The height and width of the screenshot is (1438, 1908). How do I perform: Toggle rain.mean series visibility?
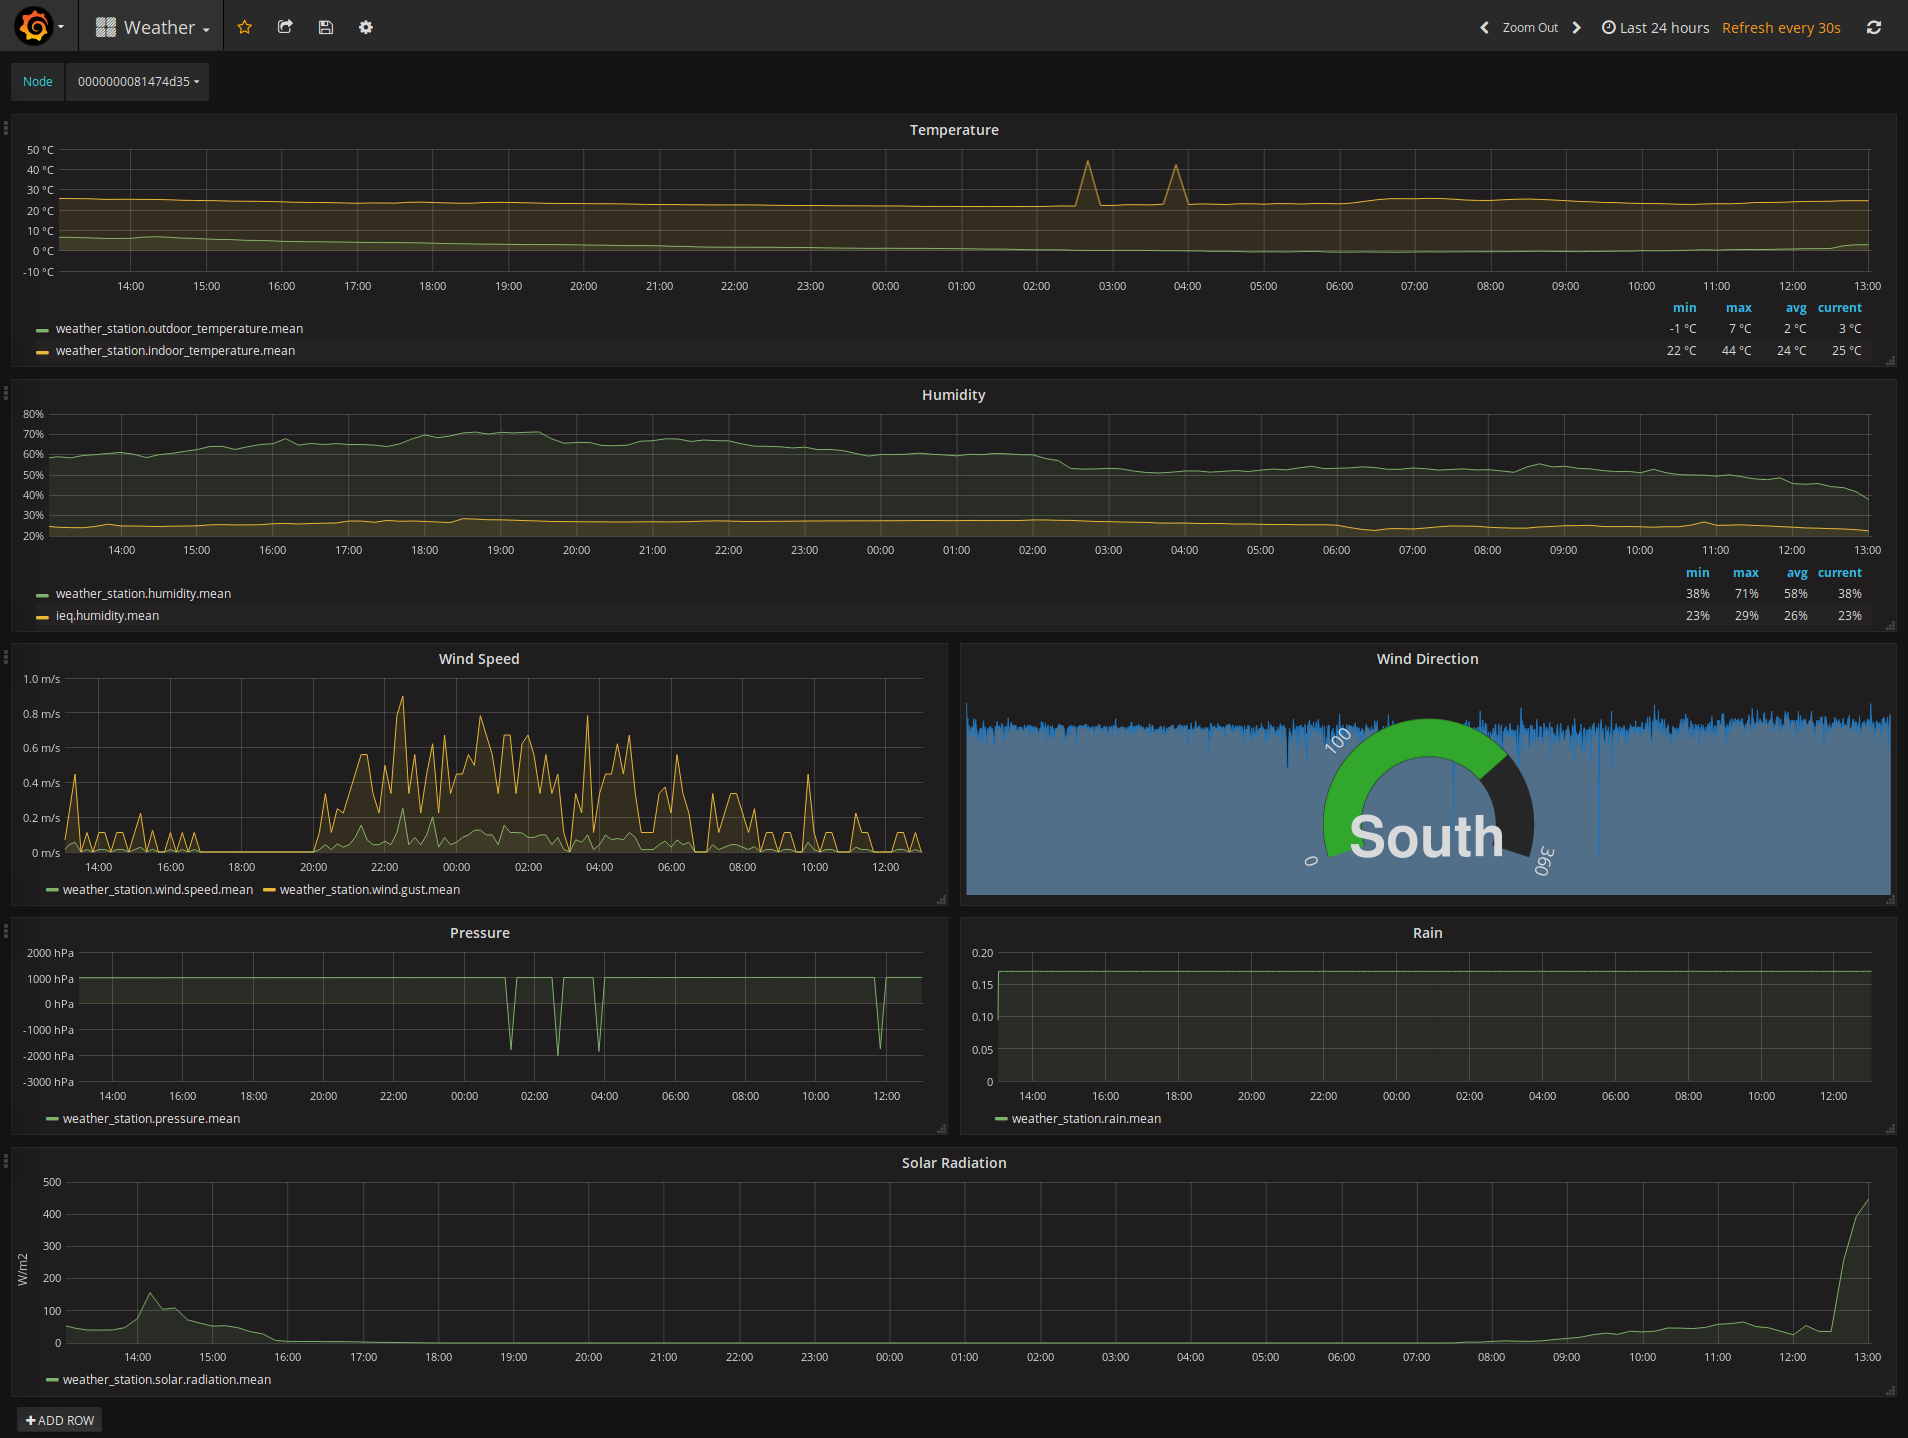click(x=1086, y=1119)
